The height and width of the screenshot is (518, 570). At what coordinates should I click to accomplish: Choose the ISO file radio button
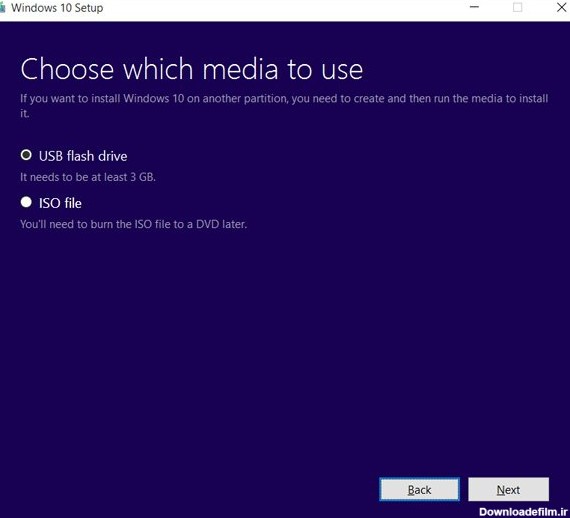[x=26, y=202]
